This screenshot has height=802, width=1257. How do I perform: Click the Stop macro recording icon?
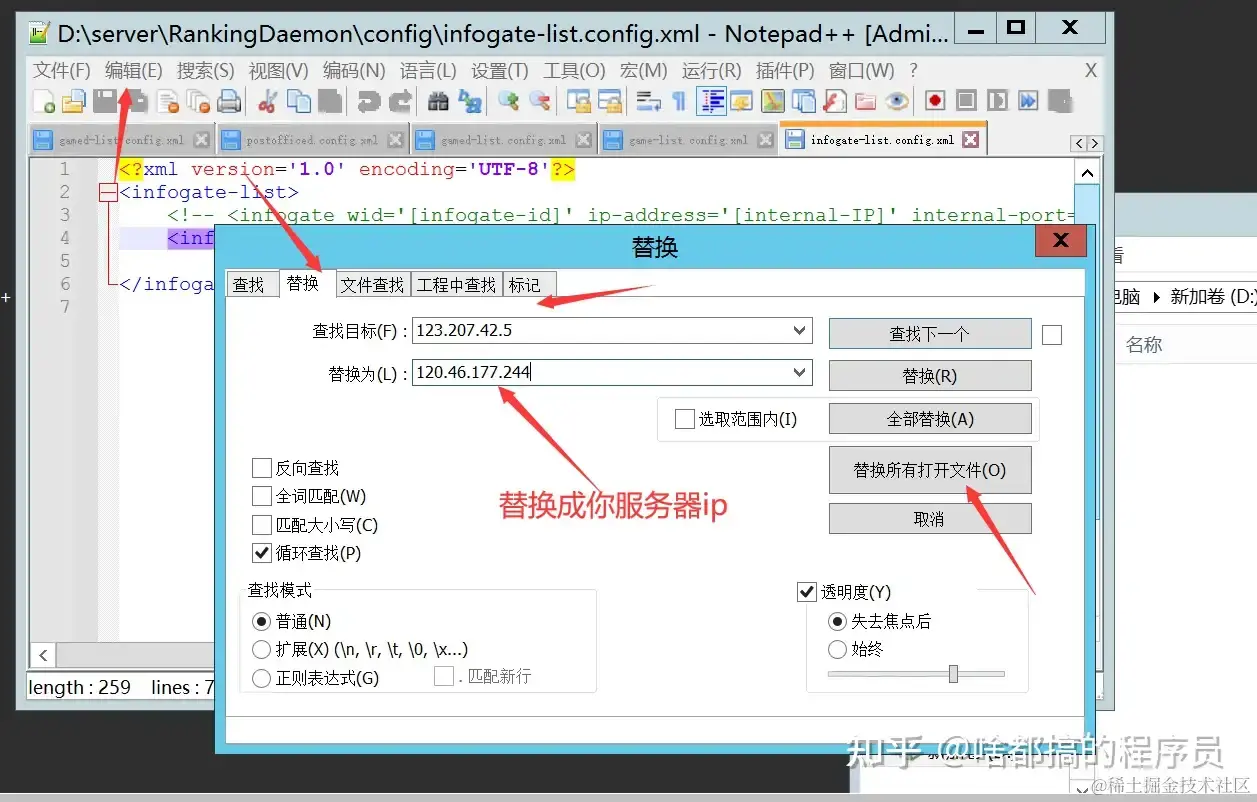tap(966, 101)
